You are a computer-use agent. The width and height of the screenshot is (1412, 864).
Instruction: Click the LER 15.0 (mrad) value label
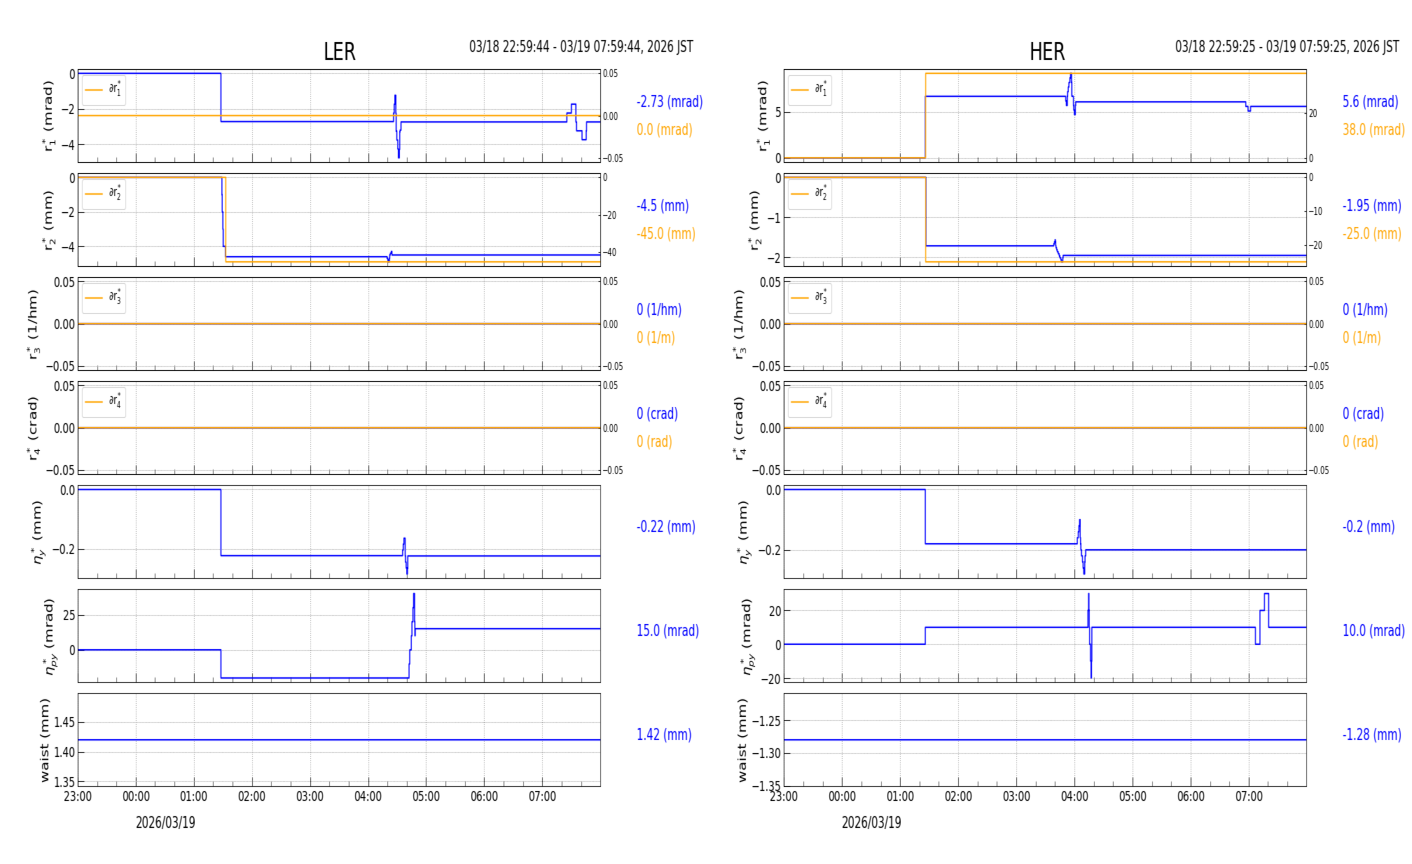[667, 631]
